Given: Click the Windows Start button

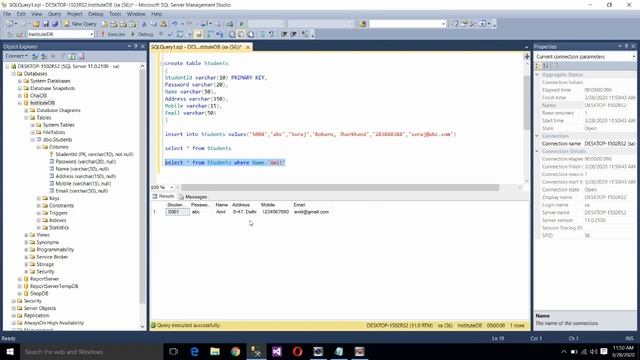Looking at the screenshot, I should [x=10, y=352].
